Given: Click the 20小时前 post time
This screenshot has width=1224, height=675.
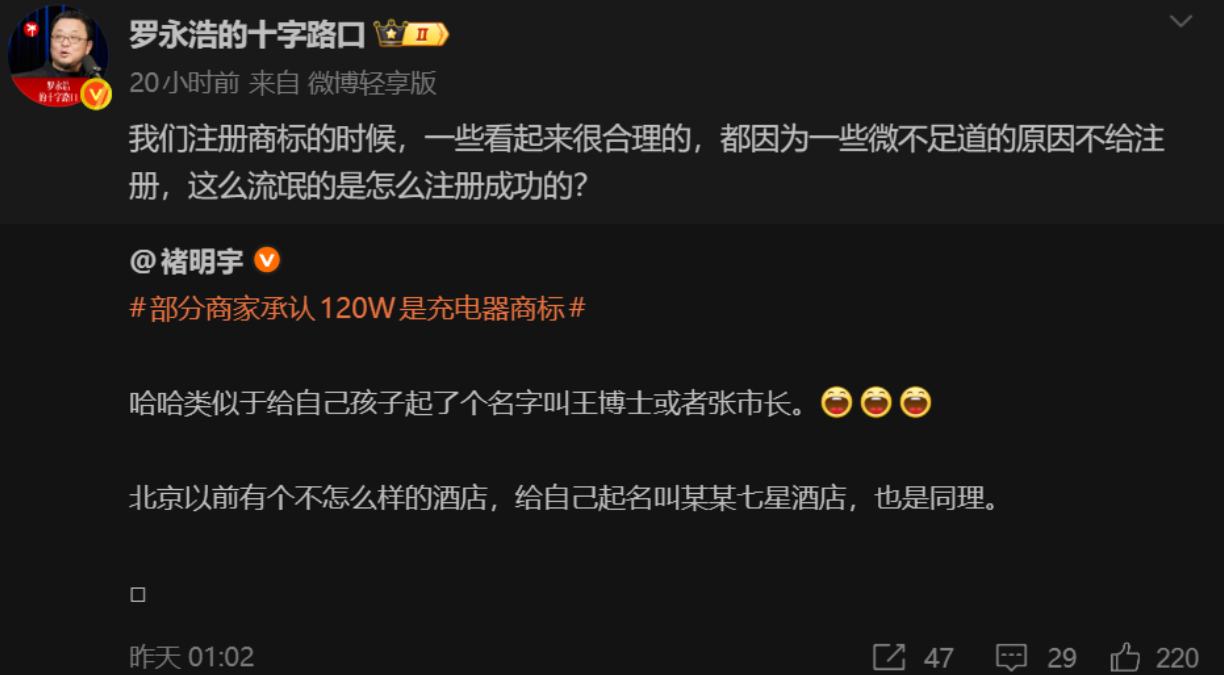Looking at the screenshot, I should [x=184, y=83].
